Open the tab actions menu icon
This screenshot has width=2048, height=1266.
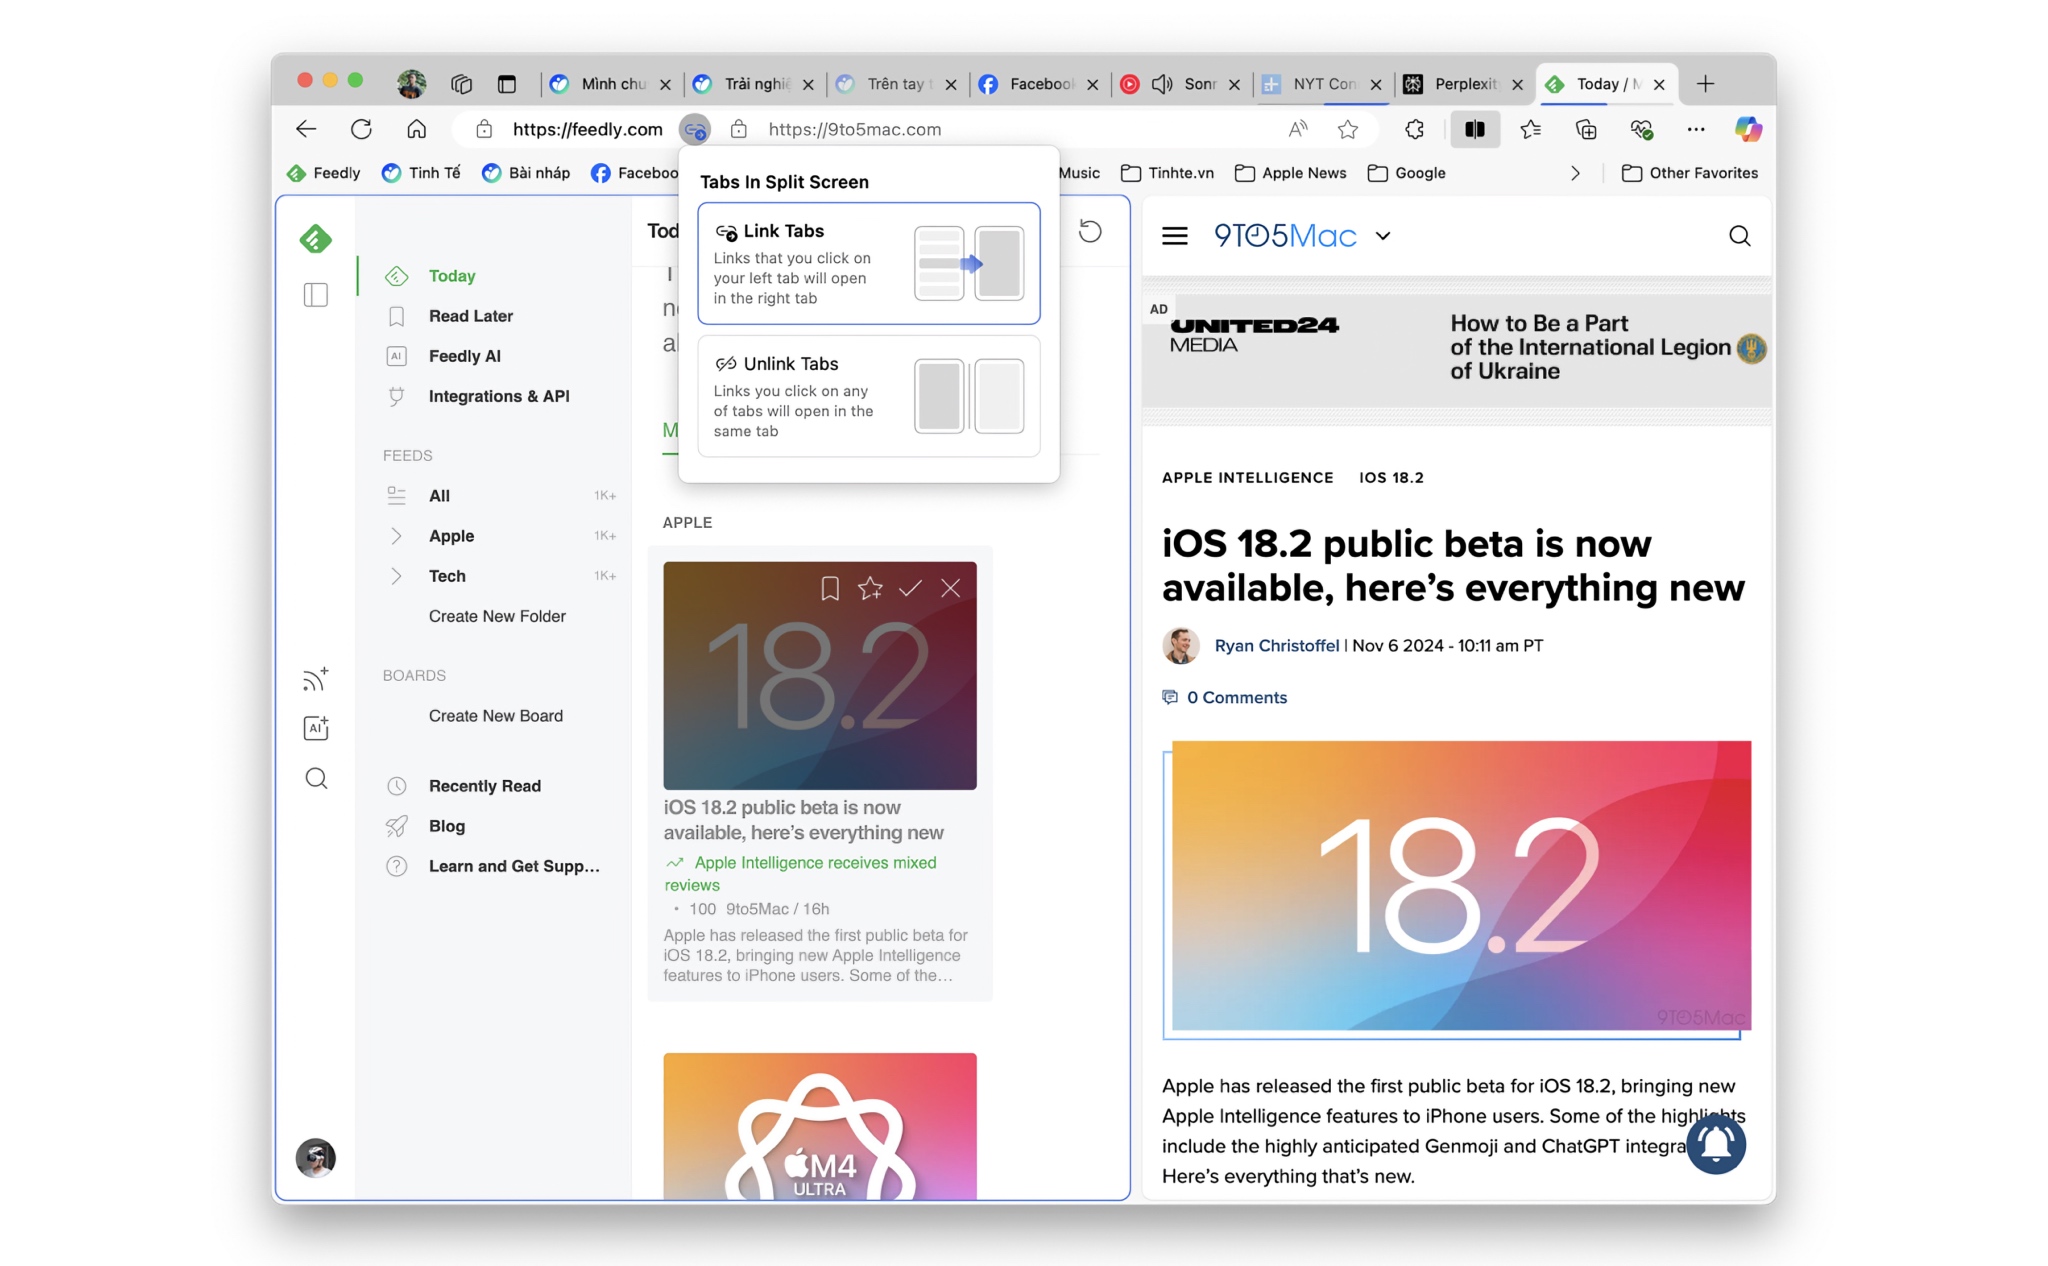507,84
